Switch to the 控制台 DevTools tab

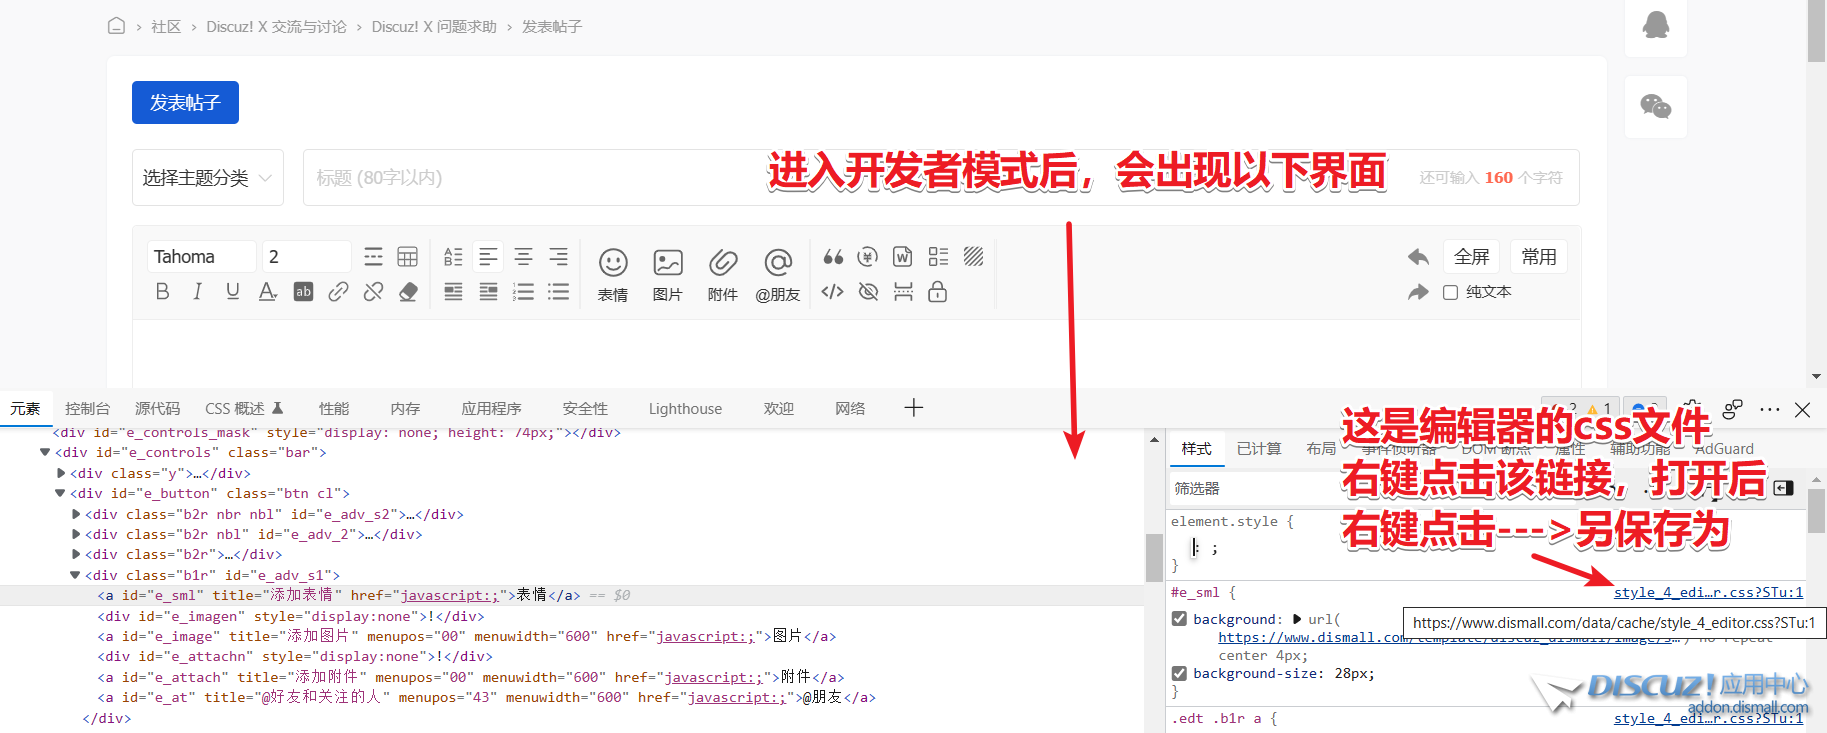tap(87, 409)
